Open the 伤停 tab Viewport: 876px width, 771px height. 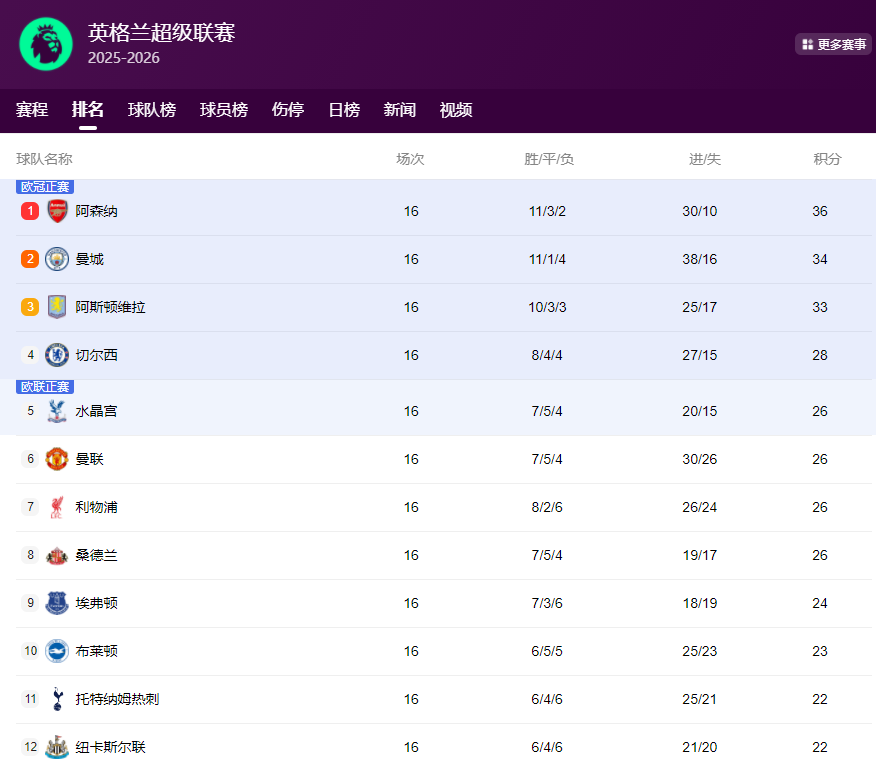288,110
